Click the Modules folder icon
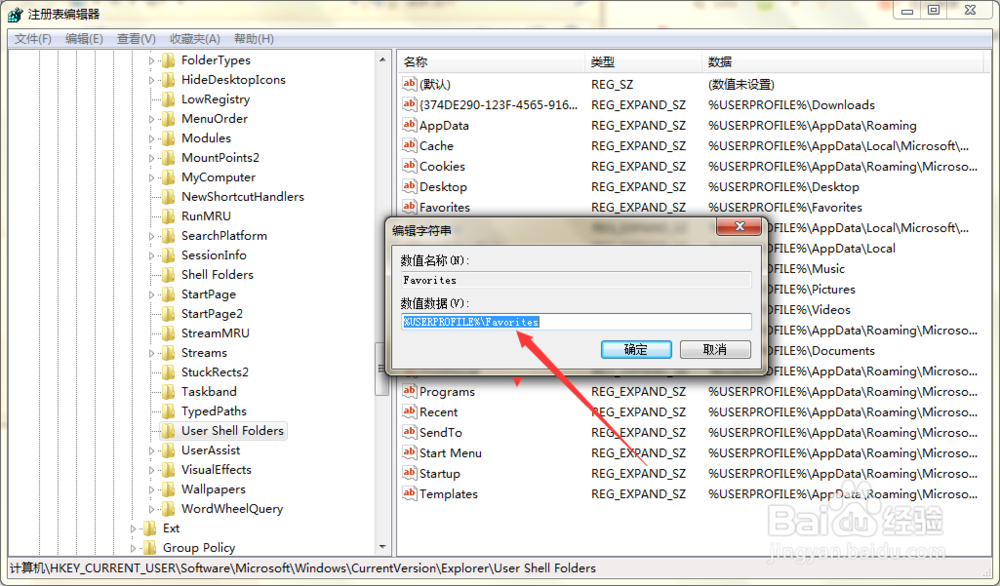This screenshot has height=586, width=1000. [x=168, y=138]
